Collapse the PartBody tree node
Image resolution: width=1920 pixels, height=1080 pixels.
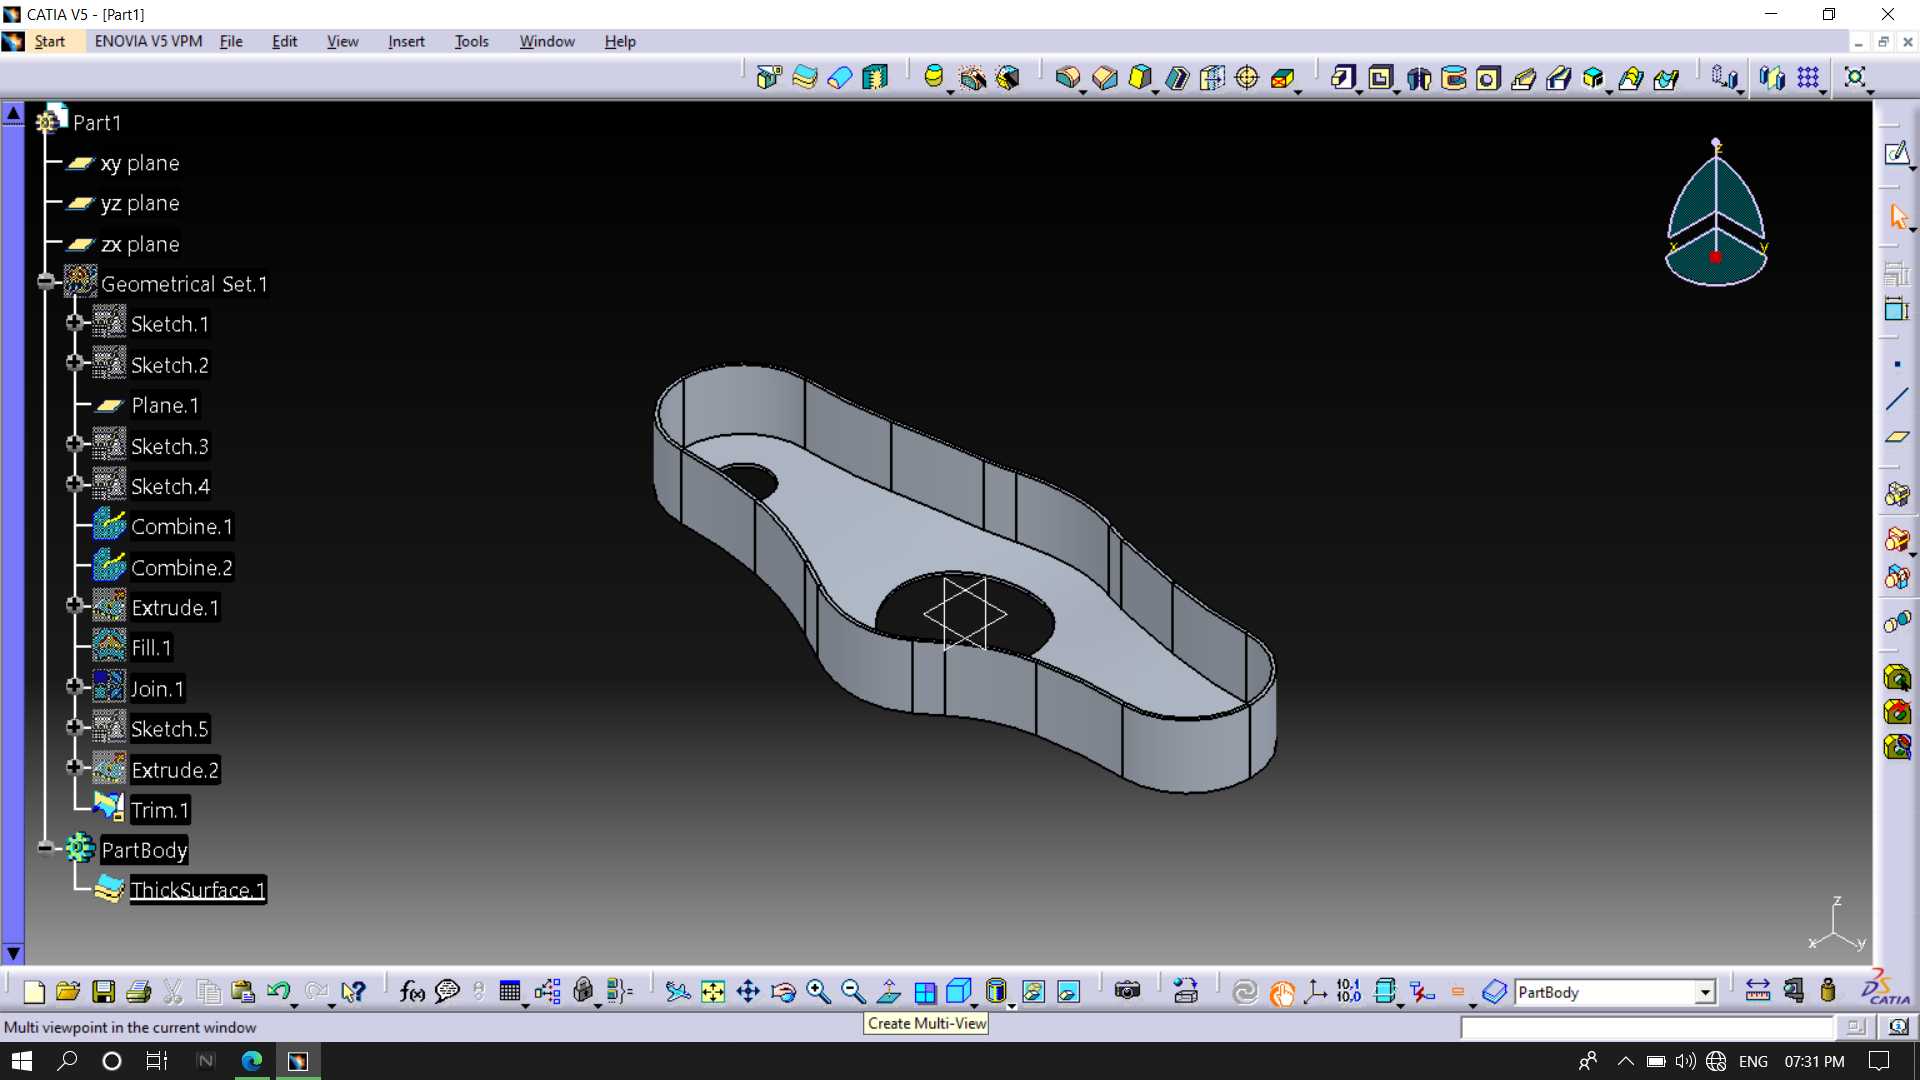point(46,849)
